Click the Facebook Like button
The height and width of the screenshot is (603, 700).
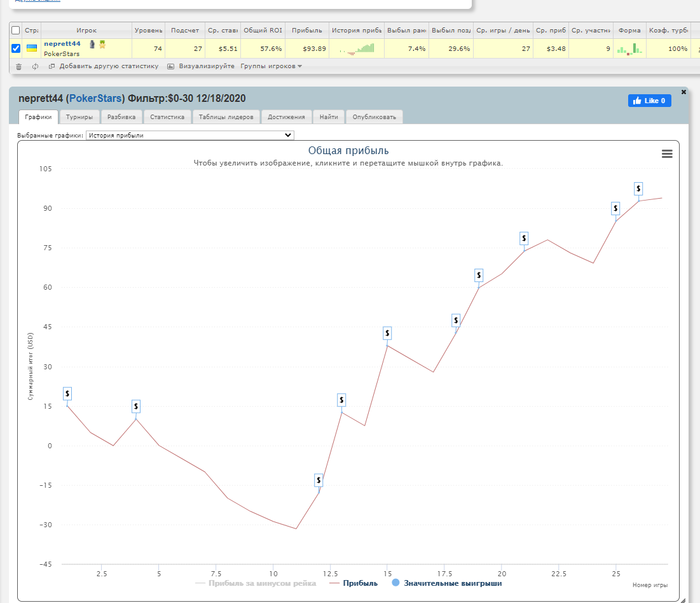pyautogui.click(x=650, y=101)
